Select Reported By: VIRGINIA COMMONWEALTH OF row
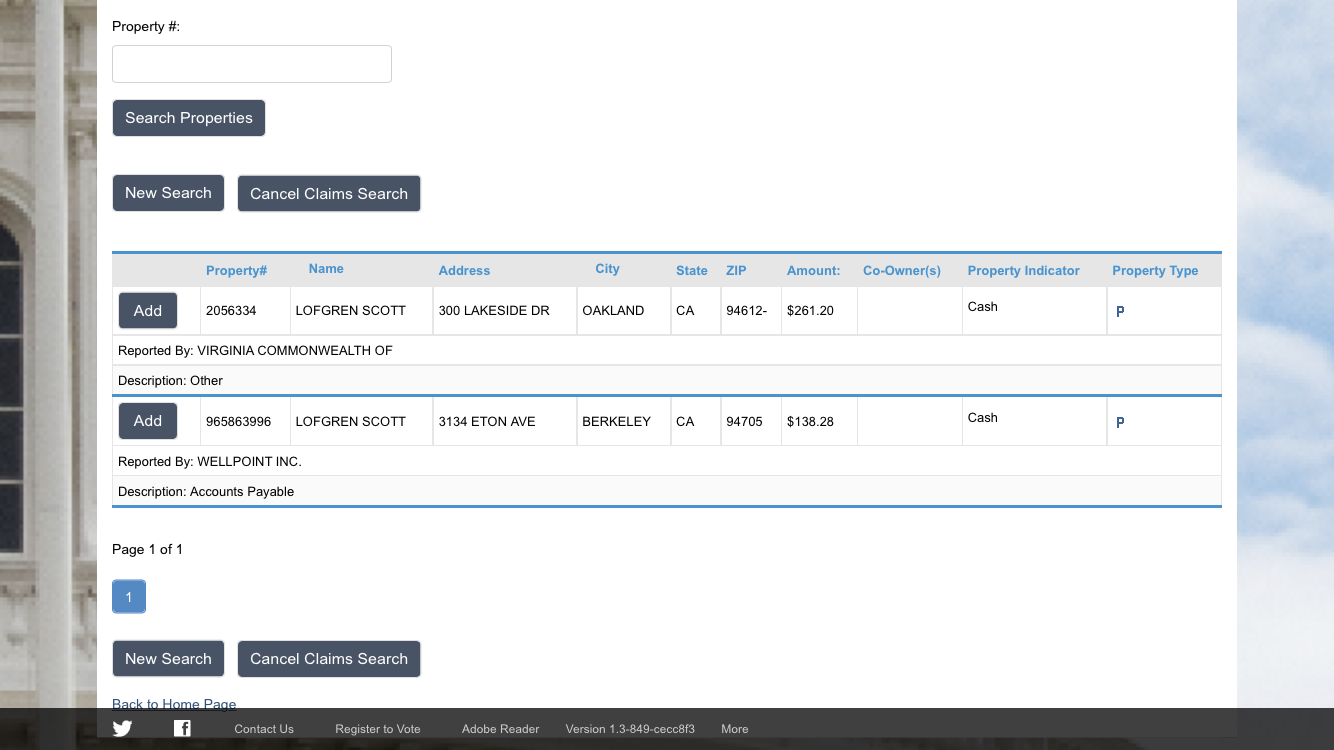Screen dimensions: 1334x750 (x=667, y=351)
